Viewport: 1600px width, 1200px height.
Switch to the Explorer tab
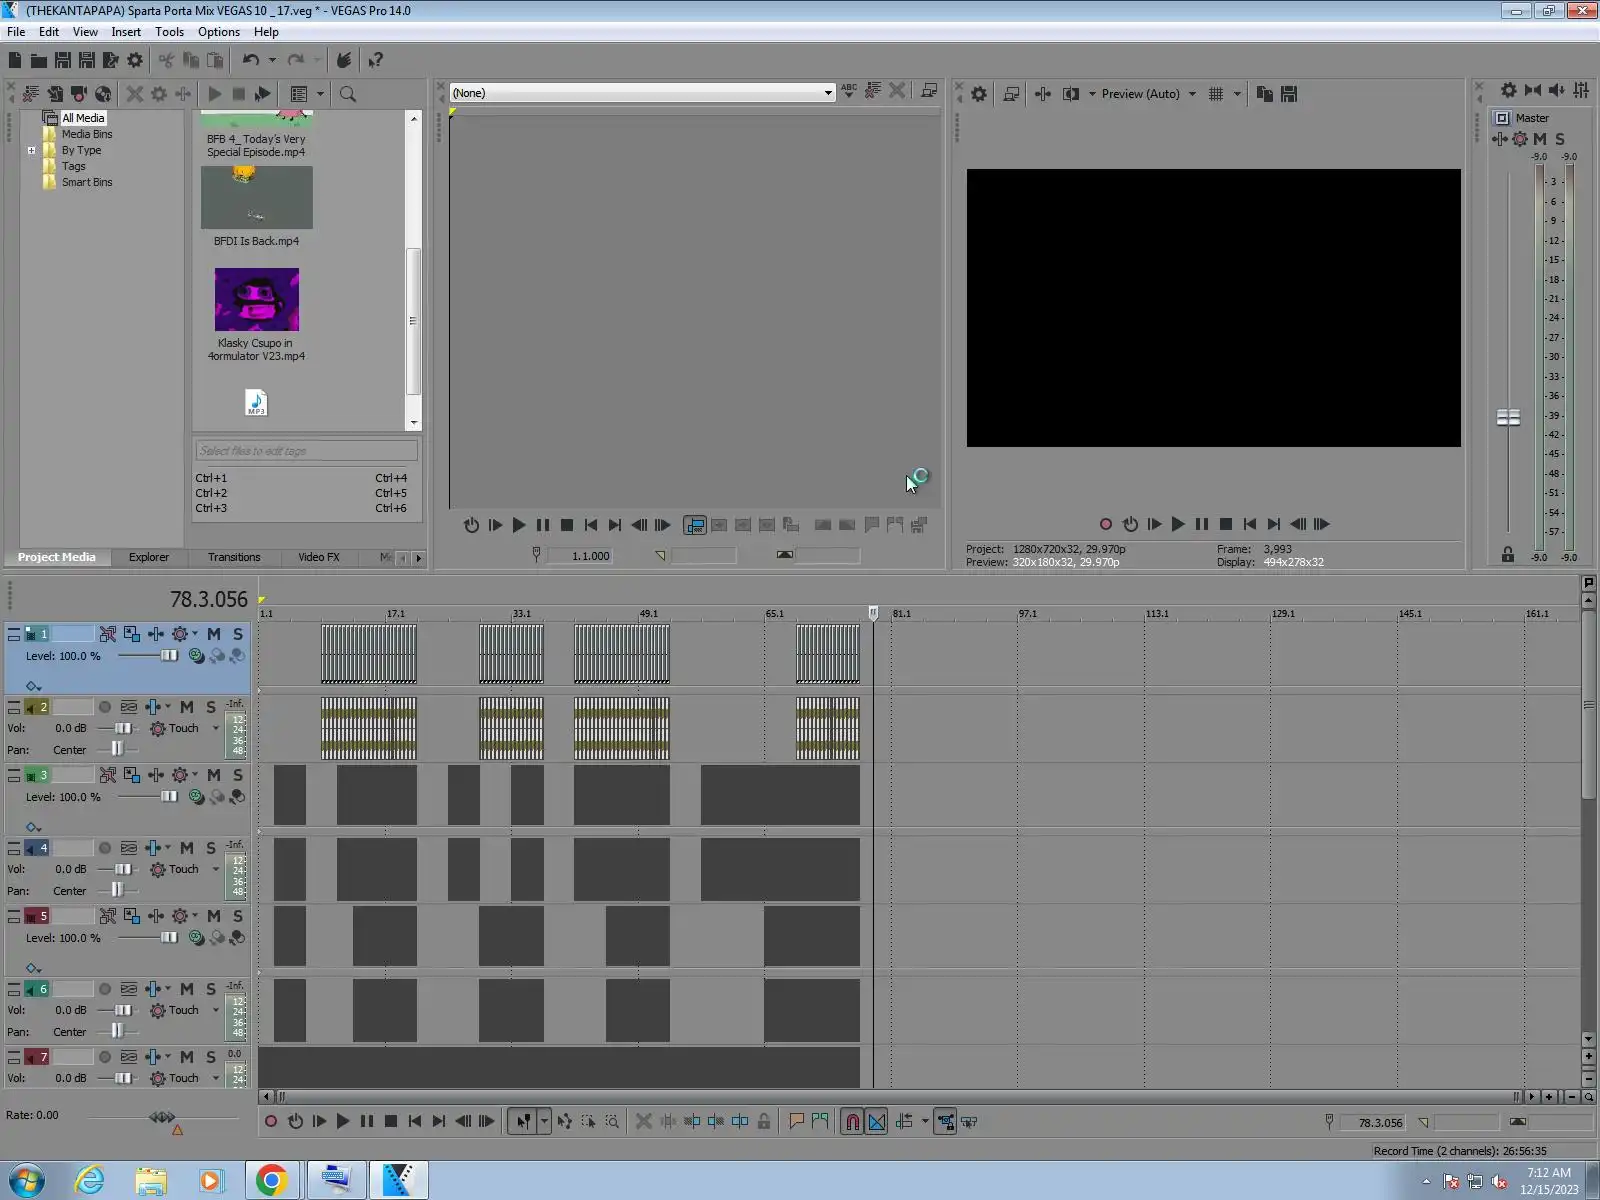pyautogui.click(x=149, y=557)
